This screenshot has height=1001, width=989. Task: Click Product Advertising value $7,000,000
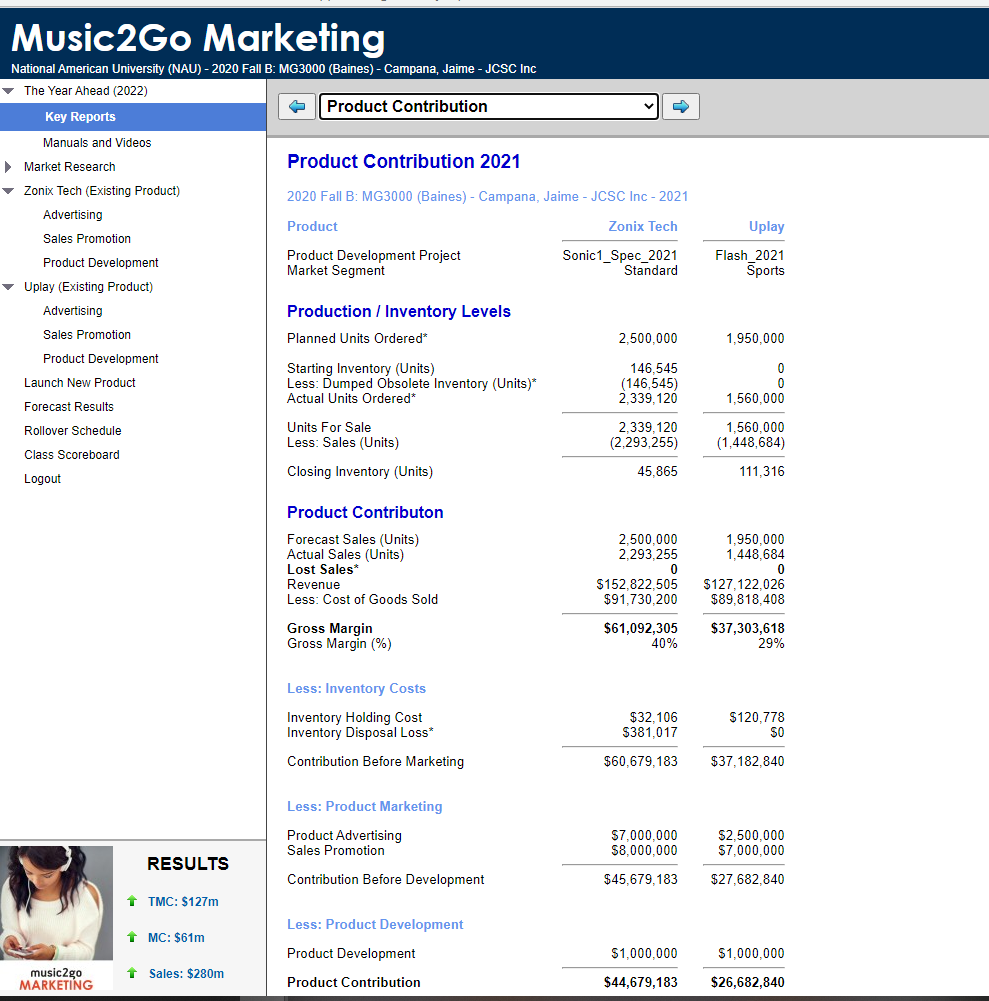point(644,836)
